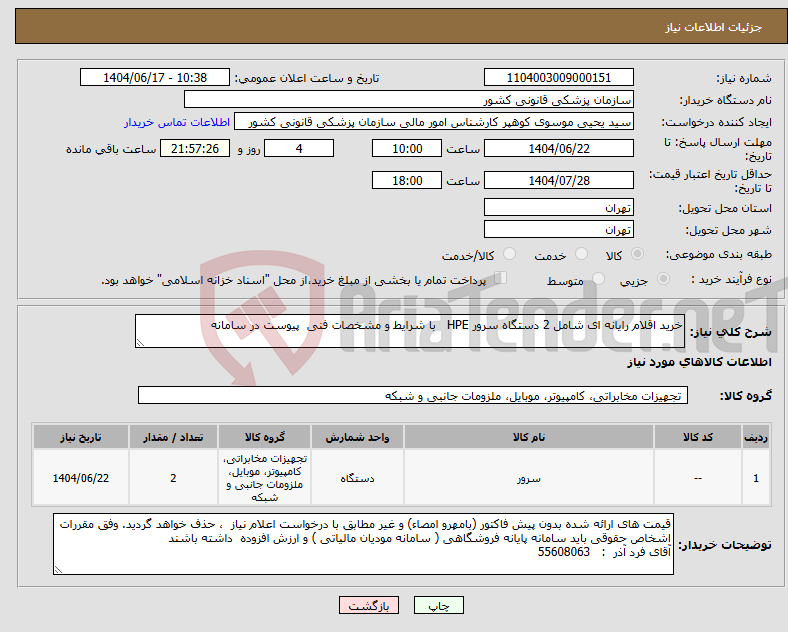Screen dimensions: 788x632
Task: Click the table date cell 1404/06/22
Action: pyautogui.click(x=80, y=478)
